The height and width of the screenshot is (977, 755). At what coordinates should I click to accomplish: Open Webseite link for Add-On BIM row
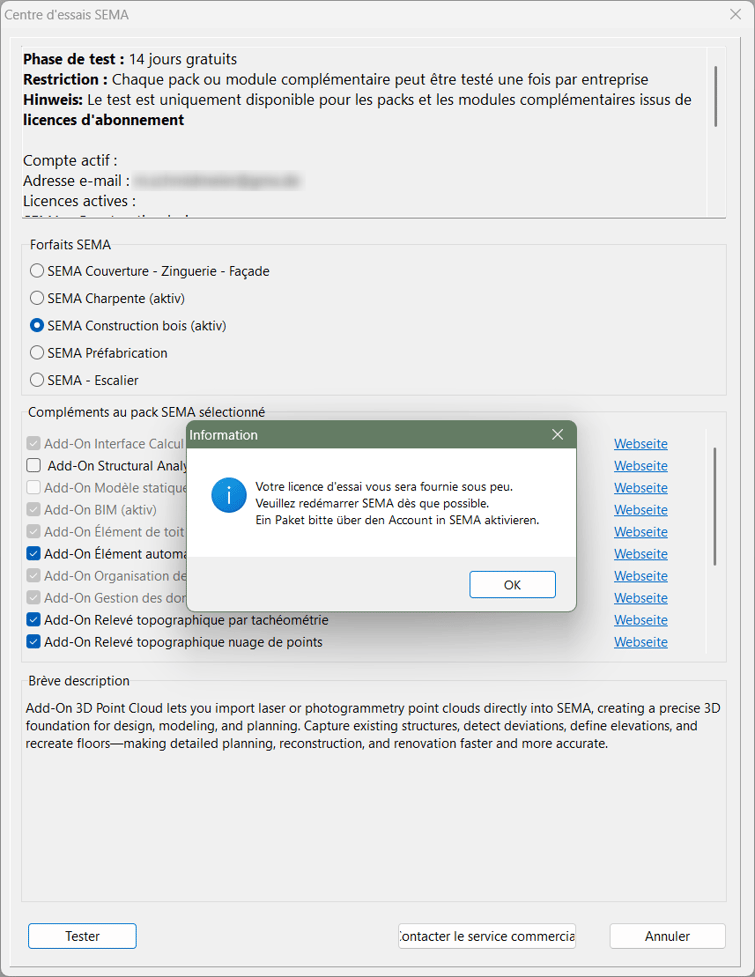click(x=640, y=510)
